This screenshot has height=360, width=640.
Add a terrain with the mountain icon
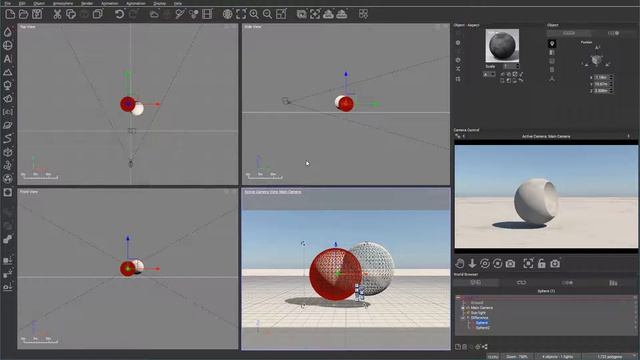coord(8,72)
